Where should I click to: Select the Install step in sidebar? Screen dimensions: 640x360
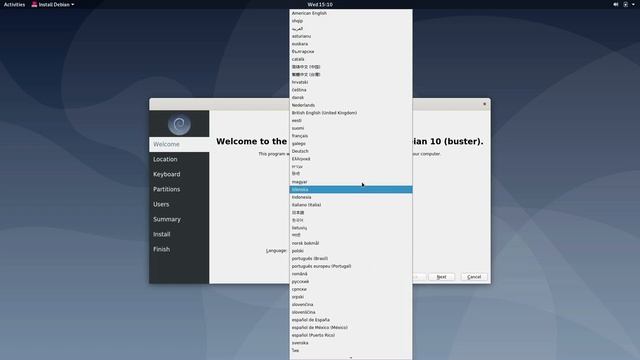[x=179, y=234]
